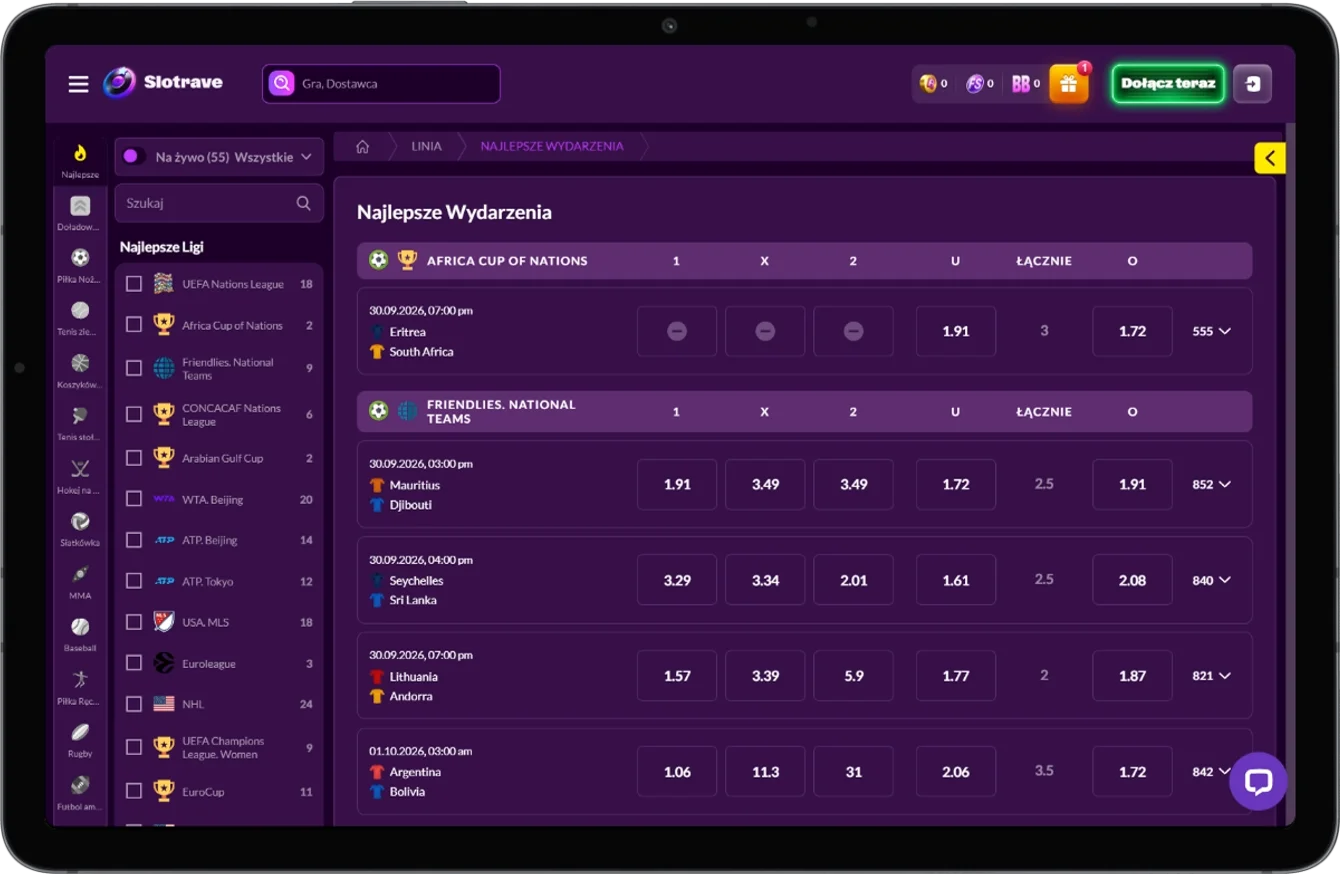The width and height of the screenshot is (1340, 874).
Task: Expand 840 markets for Seychelles match
Action: click(1211, 580)
